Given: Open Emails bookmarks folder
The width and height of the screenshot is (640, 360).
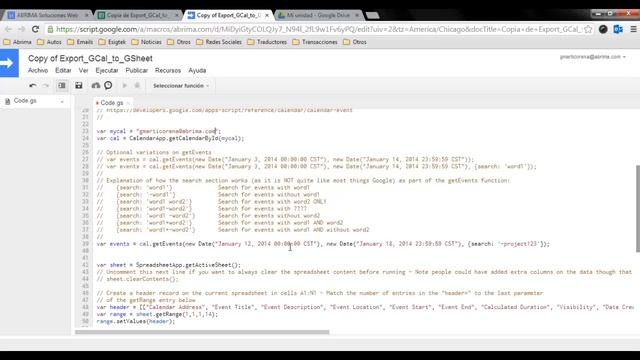Looking at the screenshot, I should [80, 42].
